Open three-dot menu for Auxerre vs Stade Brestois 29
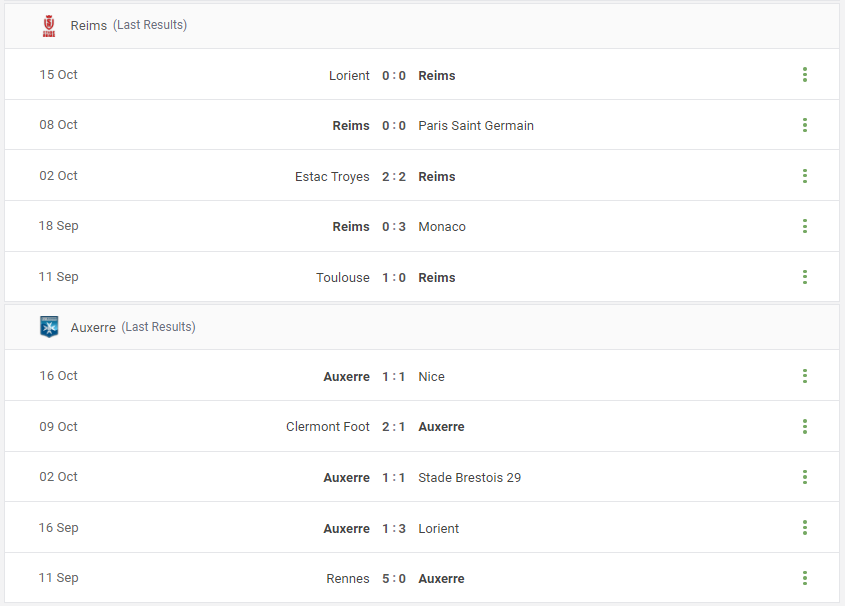The image size is (845, 606). [805, 477]
